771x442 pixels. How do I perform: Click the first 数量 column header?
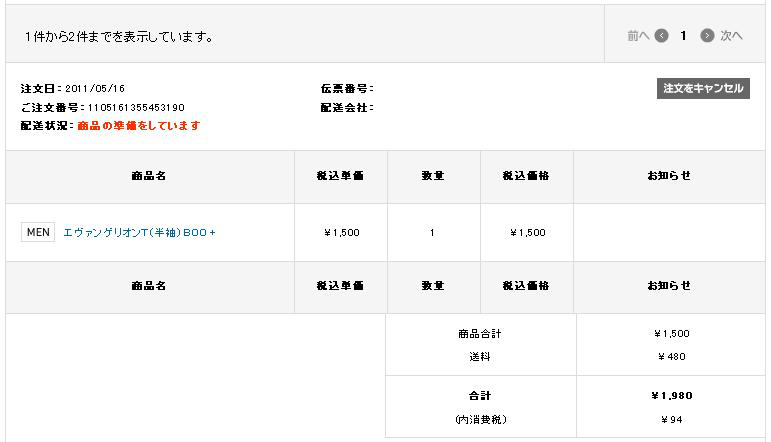click(x=433, y=176)
